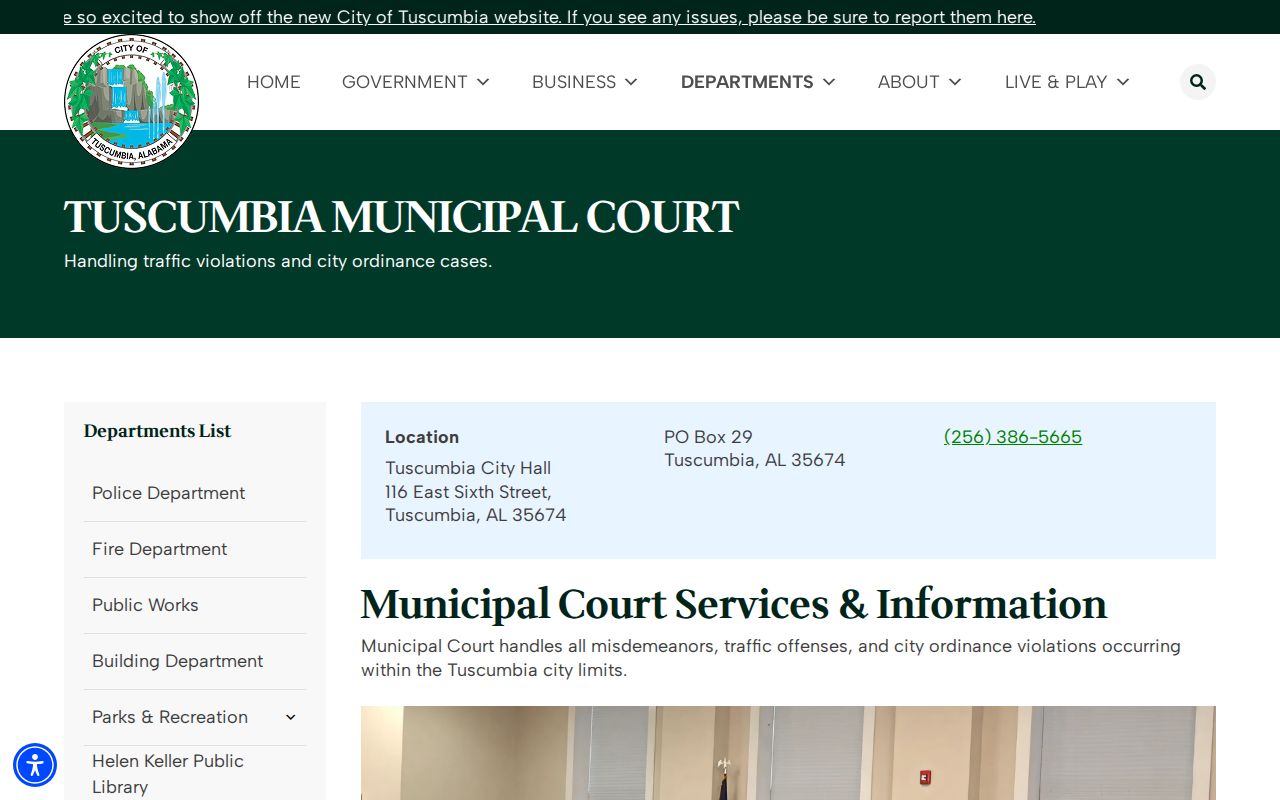
Task: Open Helen Keller Public Library page
Action: 168,773
